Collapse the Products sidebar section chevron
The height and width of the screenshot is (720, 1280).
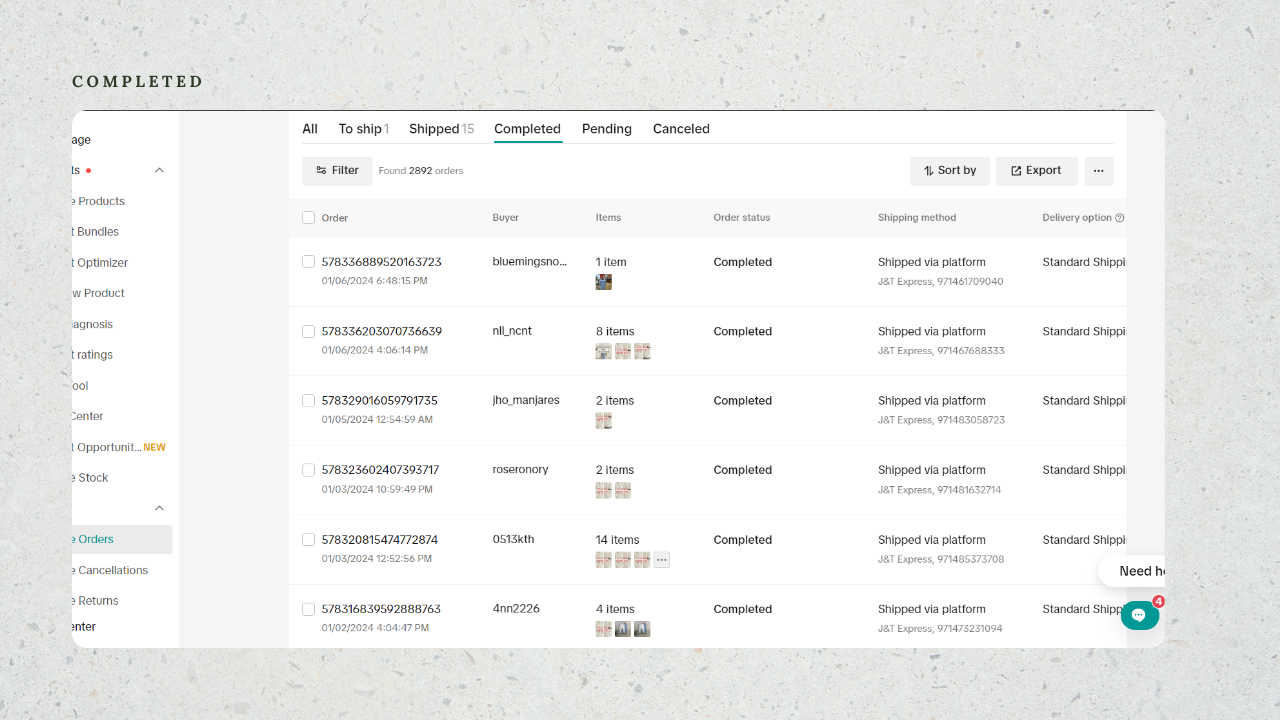pyautogui.click(x=159, y=171)
